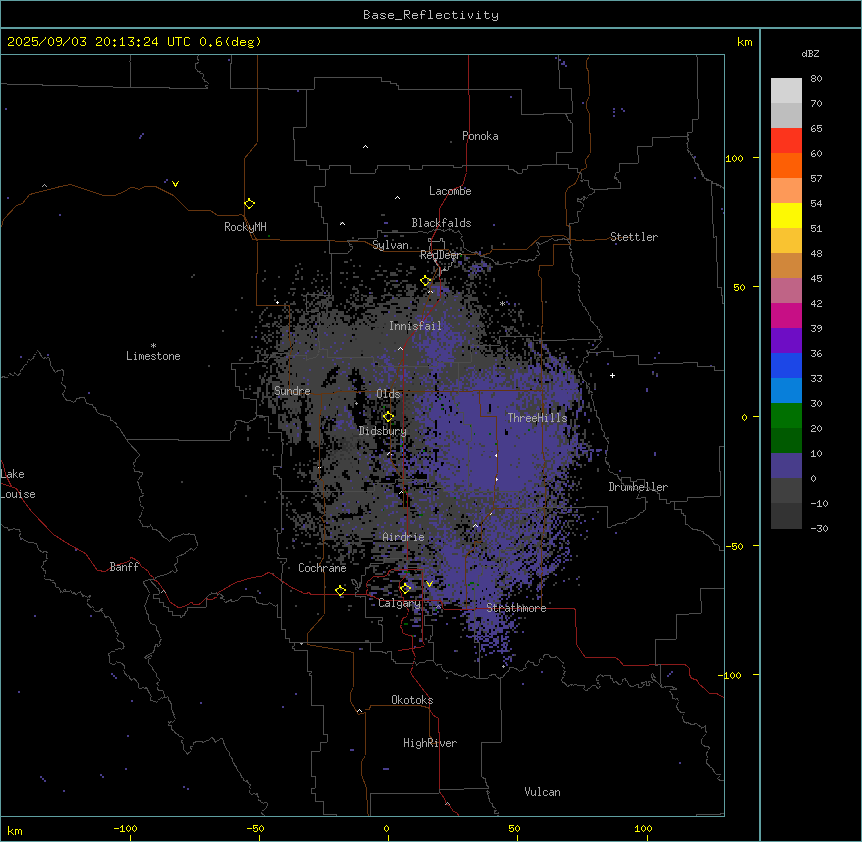Click the Banff label
Viewport: 862px width, 842px height.
tap(124, 567)
